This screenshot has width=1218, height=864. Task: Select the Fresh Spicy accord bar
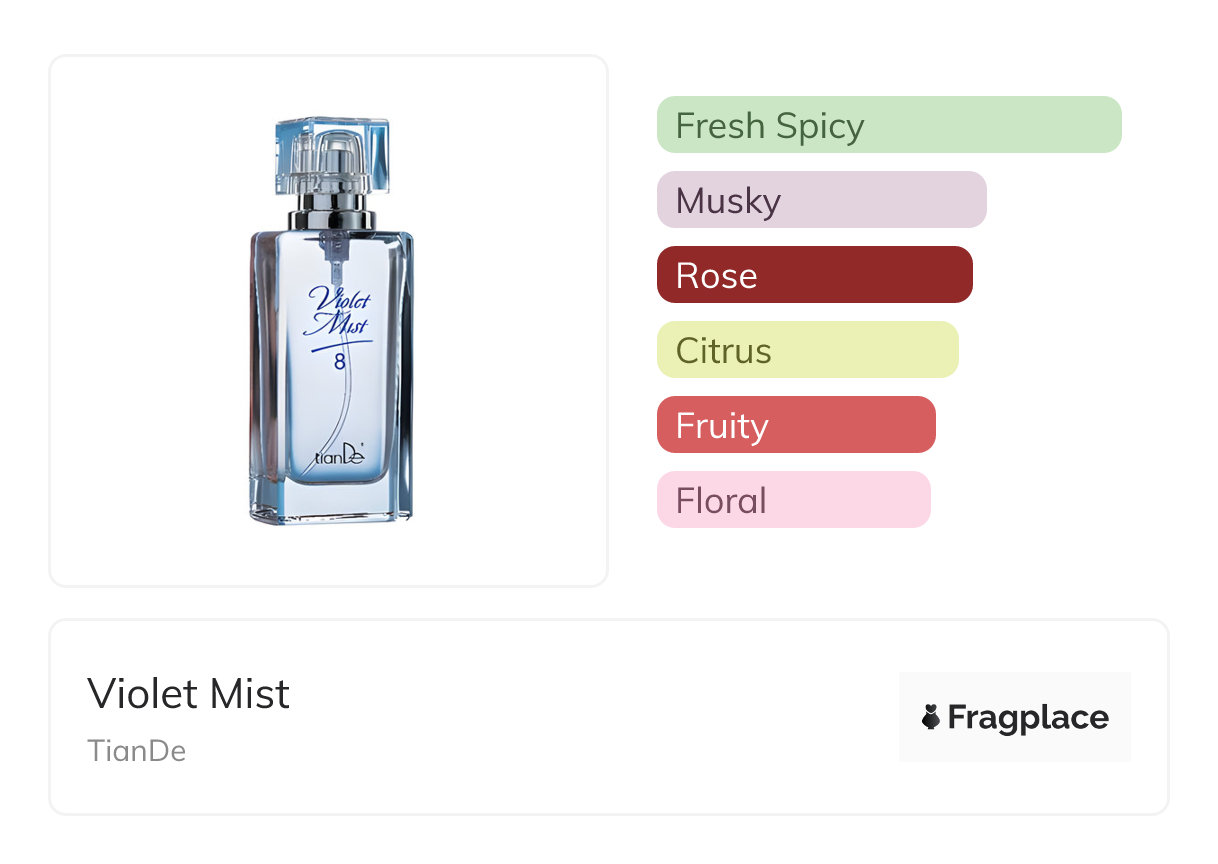pyautogui.click(x=888, y=125)
